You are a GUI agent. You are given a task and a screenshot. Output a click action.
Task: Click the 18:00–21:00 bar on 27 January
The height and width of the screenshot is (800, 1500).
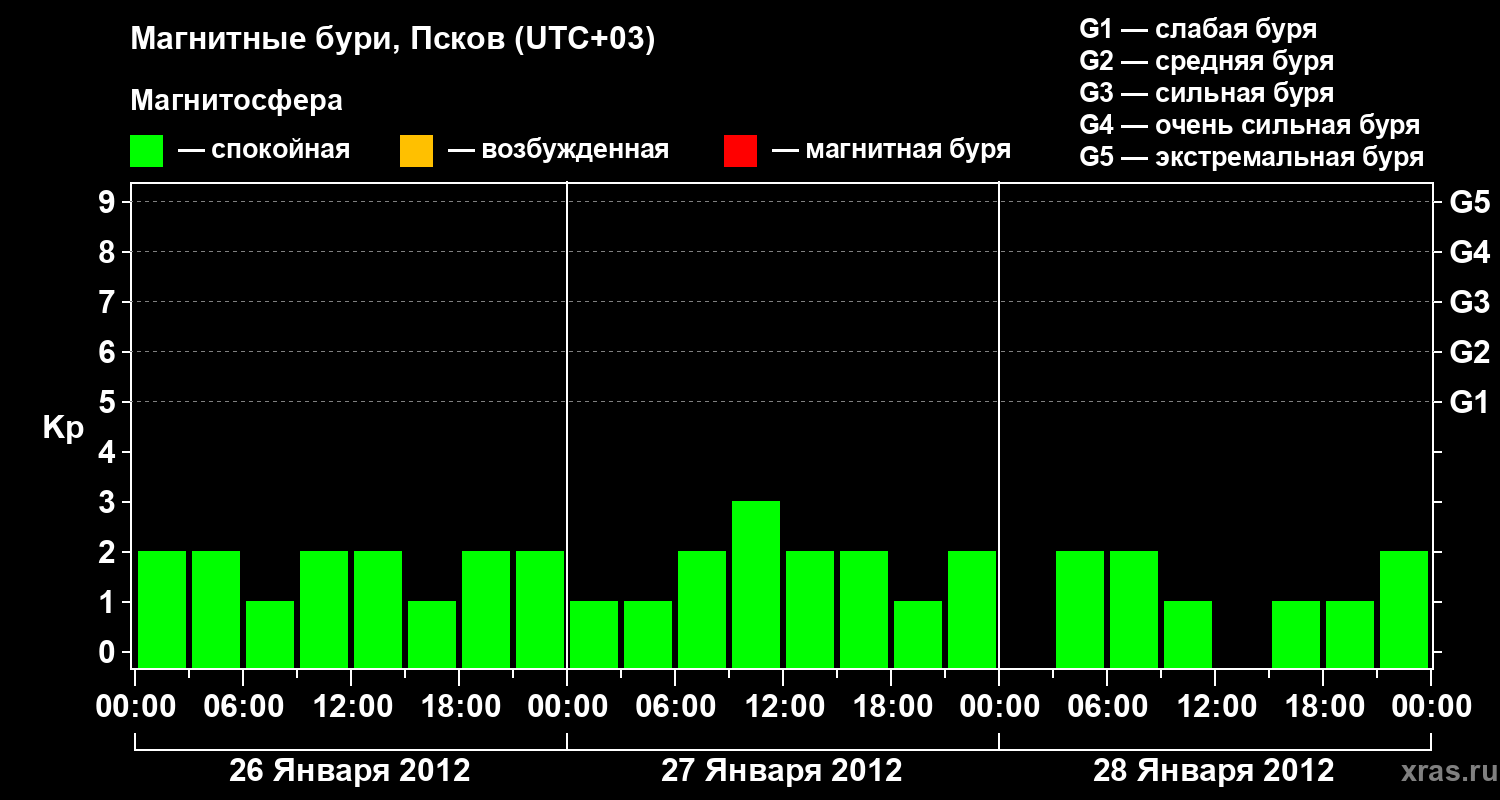pos(918,634)
